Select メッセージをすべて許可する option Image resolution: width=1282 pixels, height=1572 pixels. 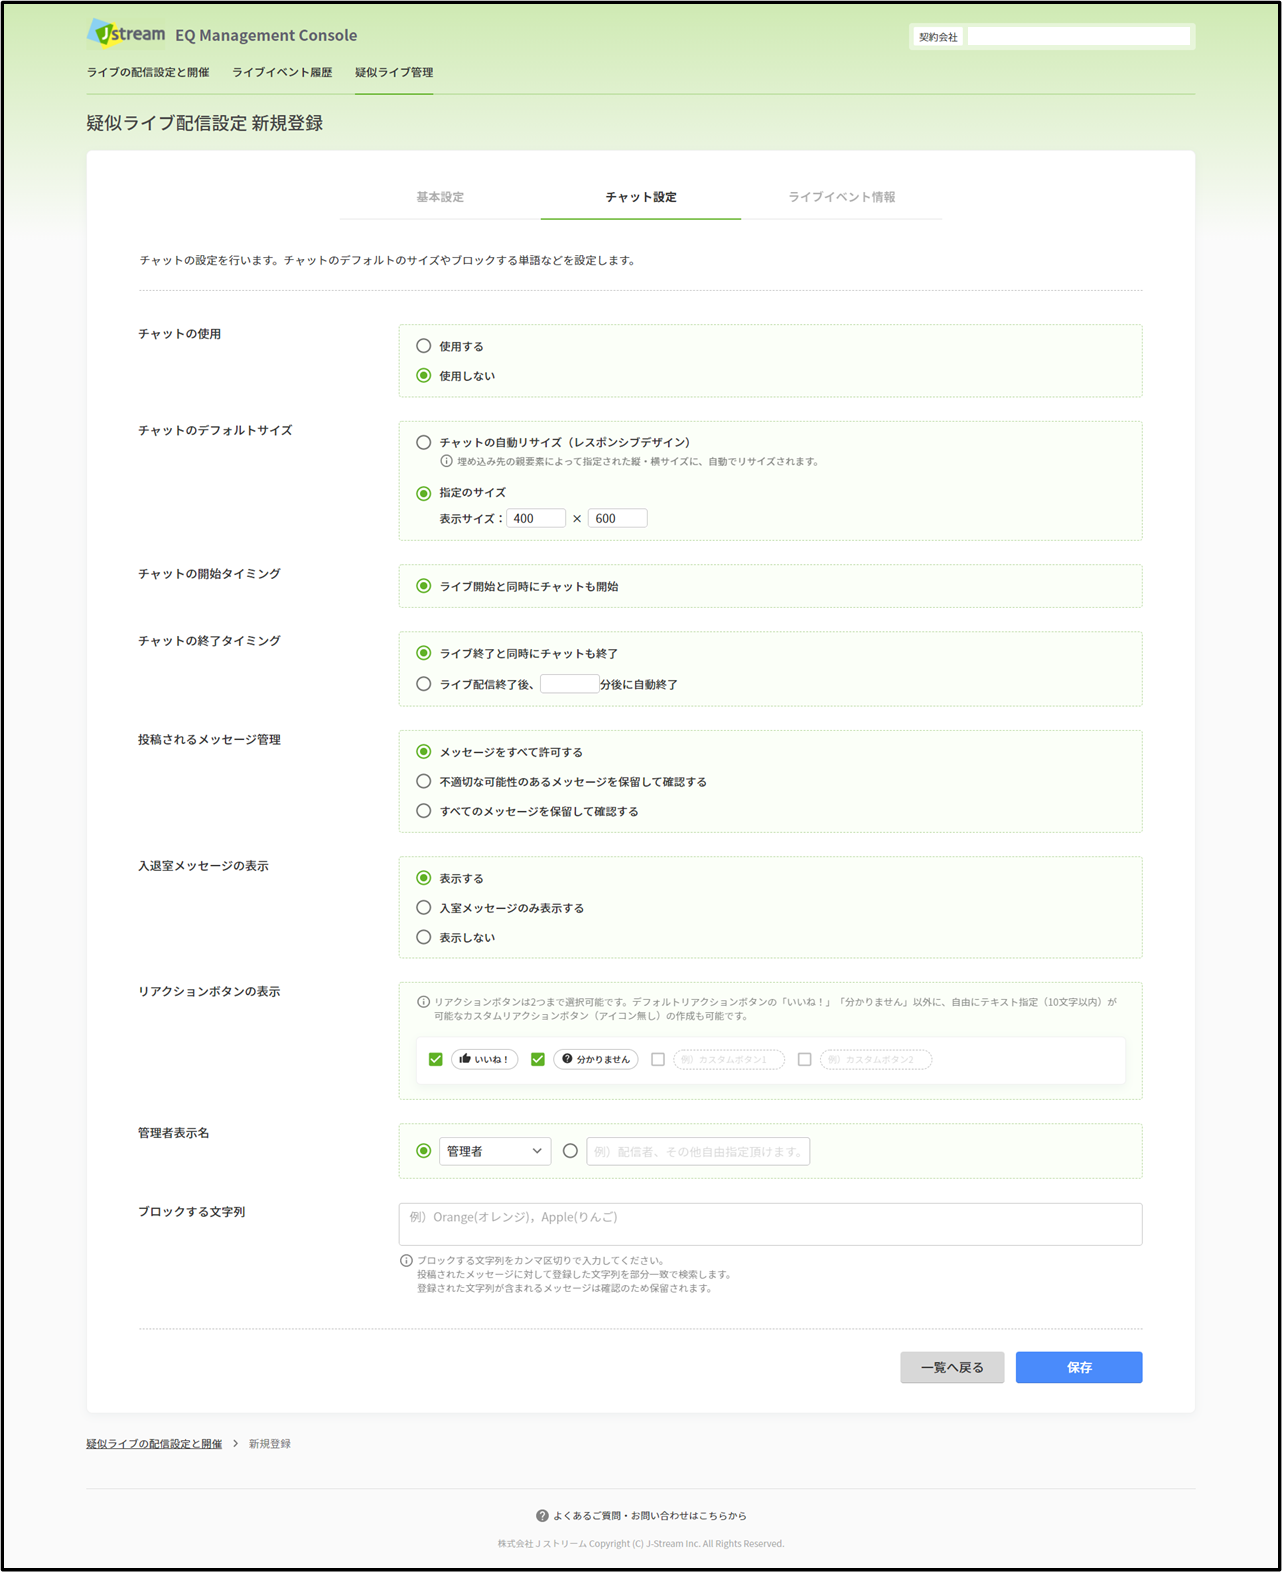click(424, 752)
